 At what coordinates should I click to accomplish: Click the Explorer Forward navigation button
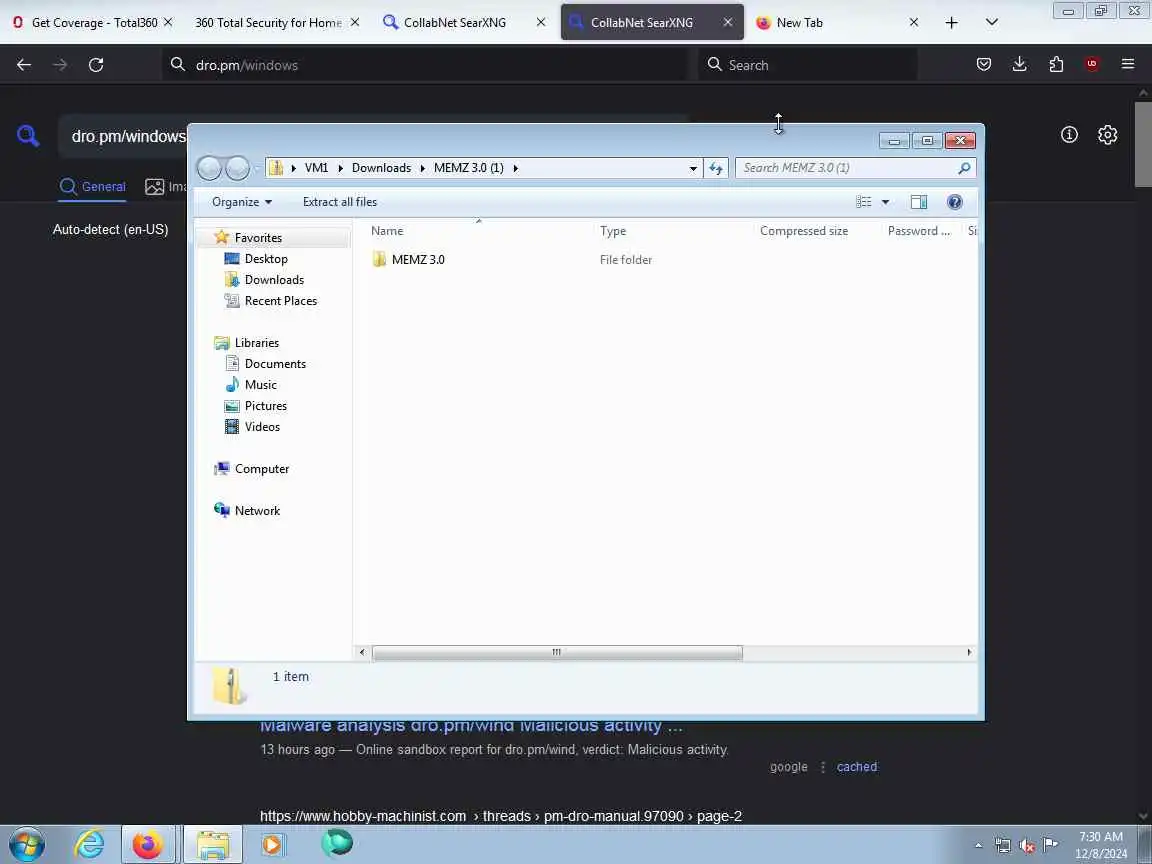(237, 168)
